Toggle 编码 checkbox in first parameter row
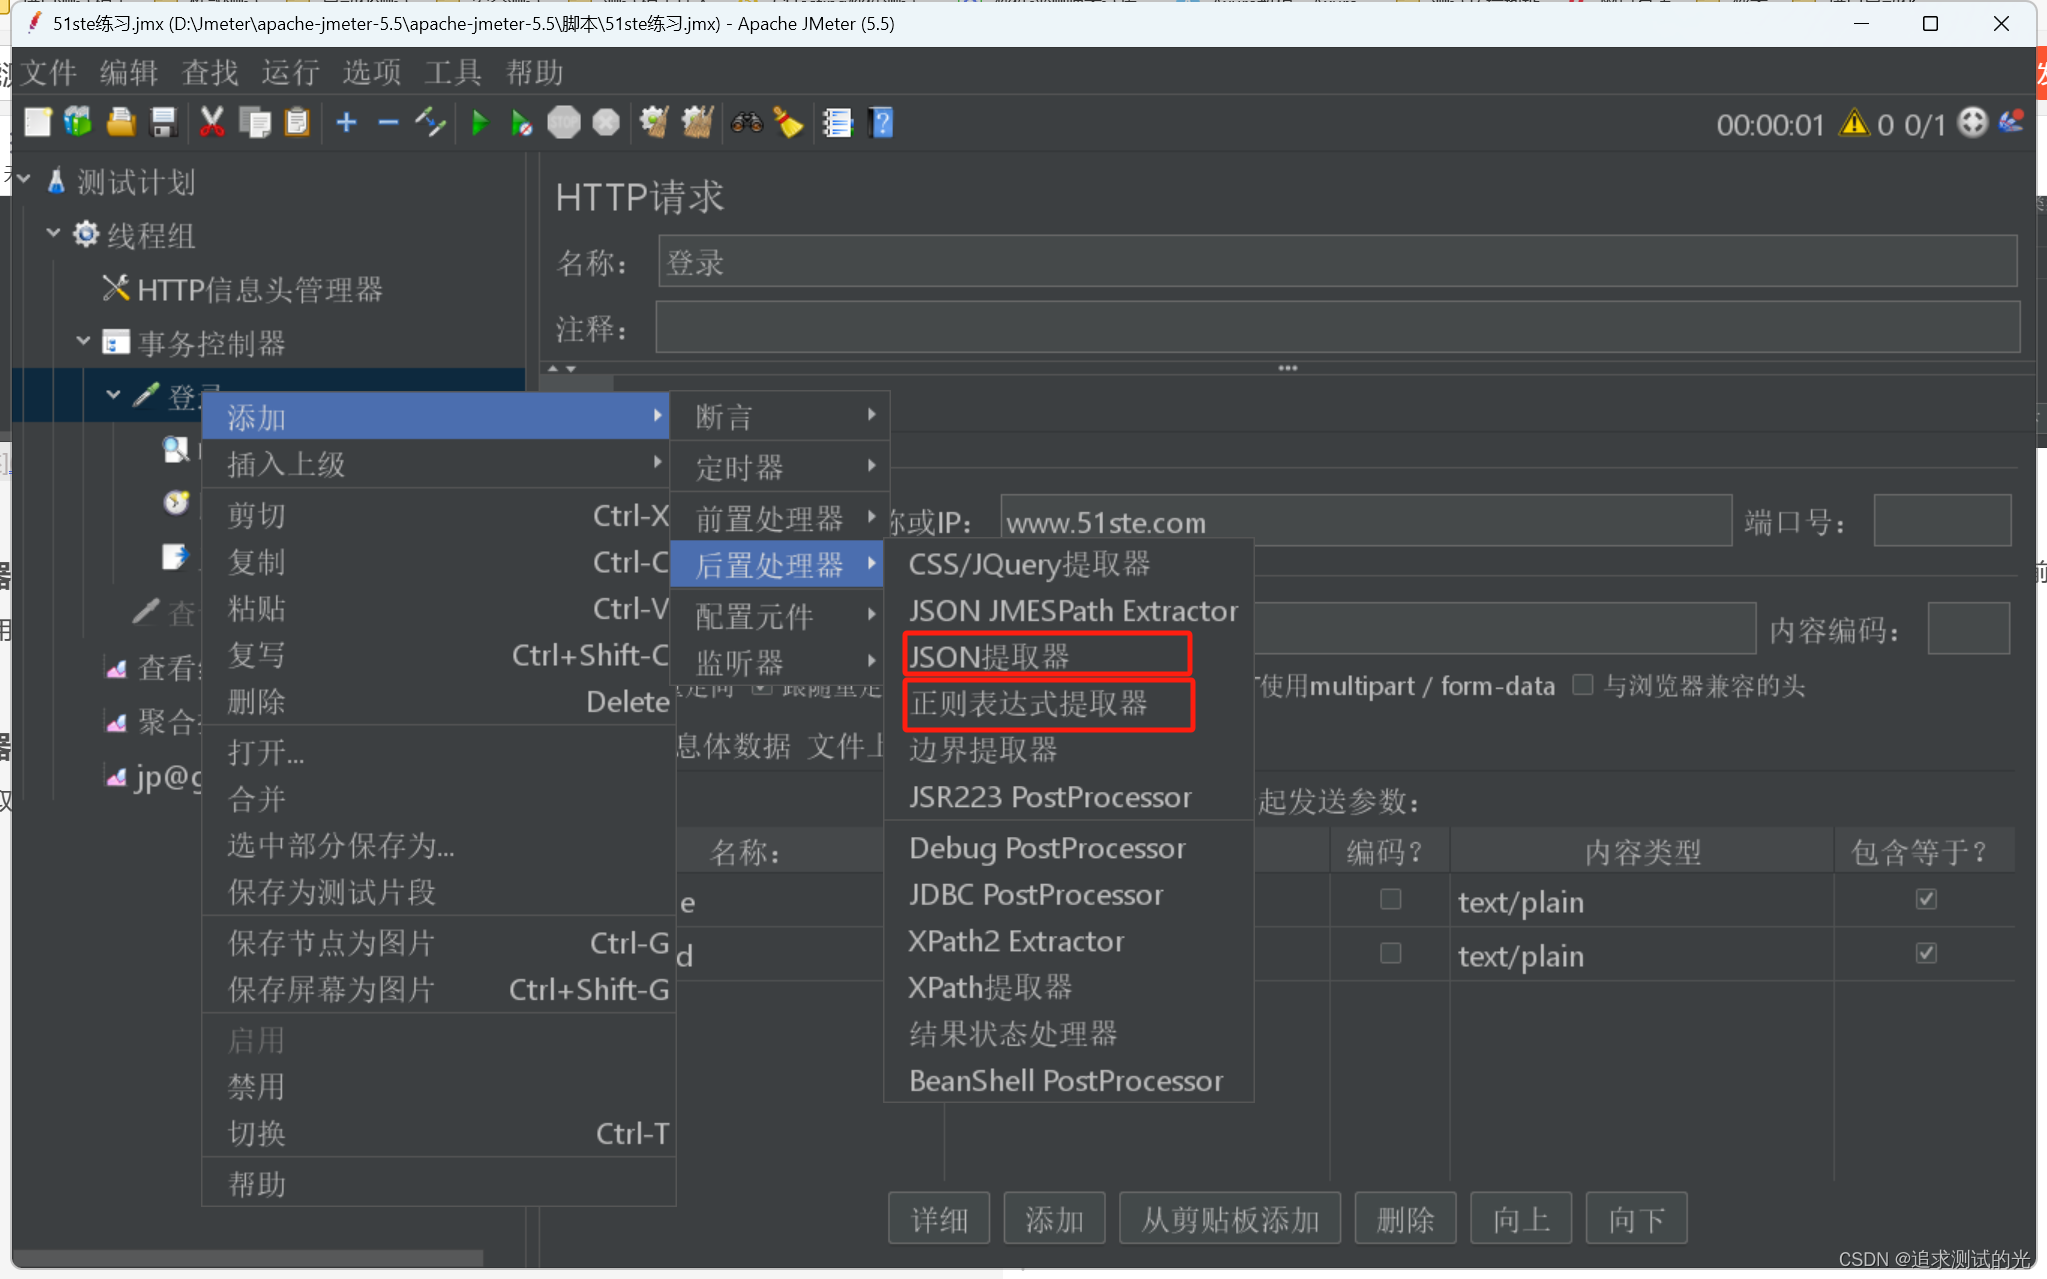The width and height of the screenshot is (2047, 1279). (x=1390, y=900)
